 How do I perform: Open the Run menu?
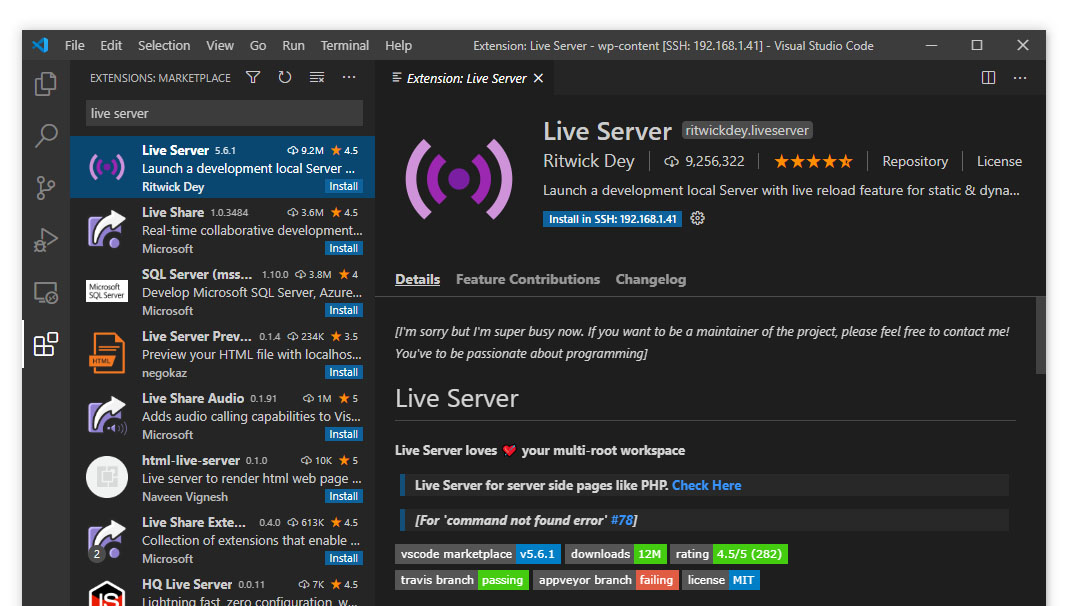point(293,45)
